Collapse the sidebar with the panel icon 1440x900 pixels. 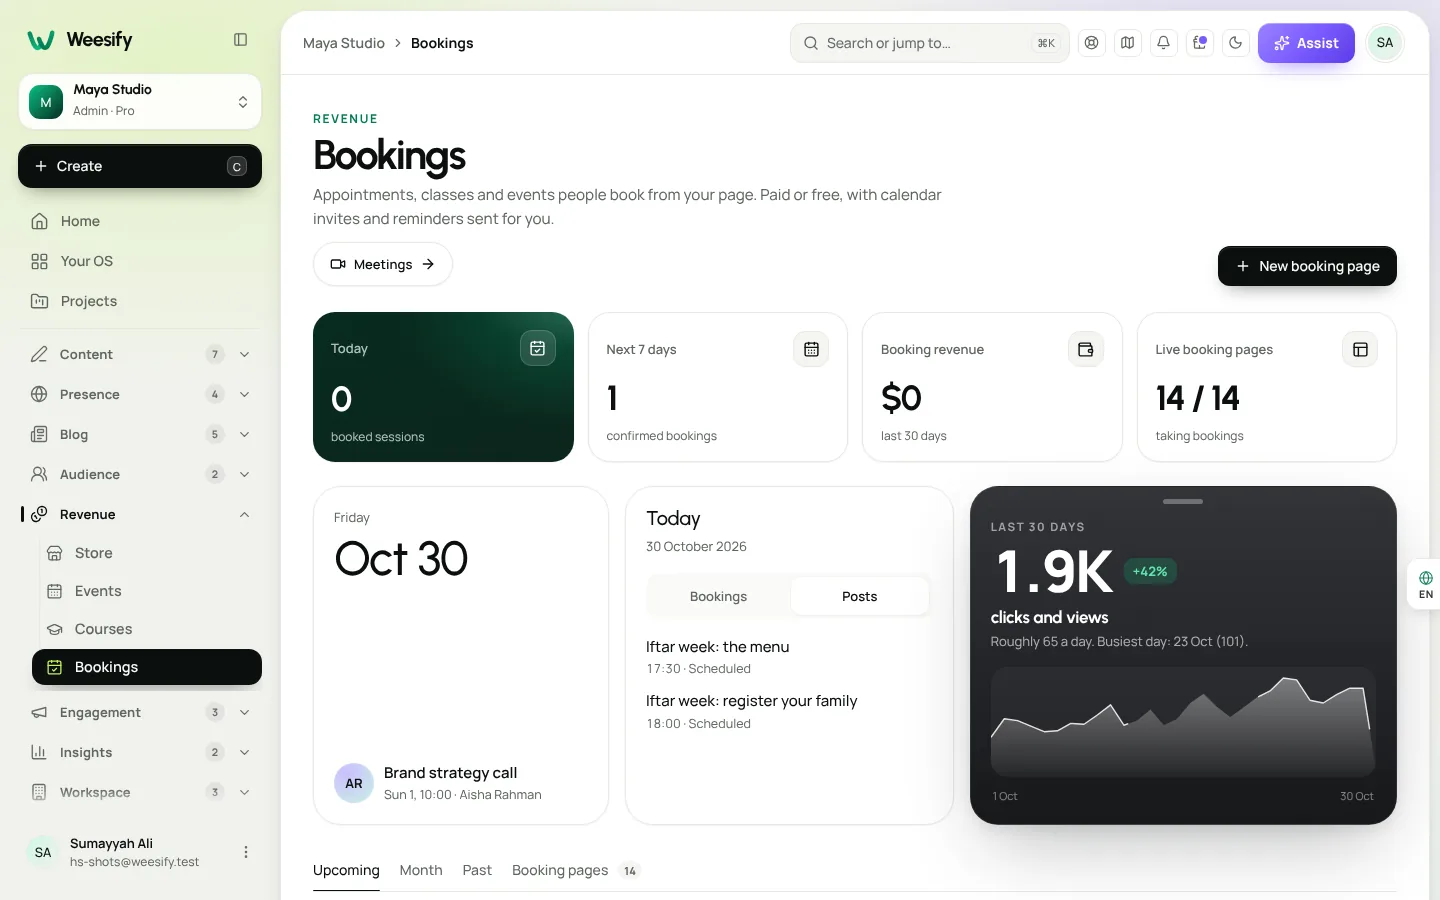(x=240, y=40)
